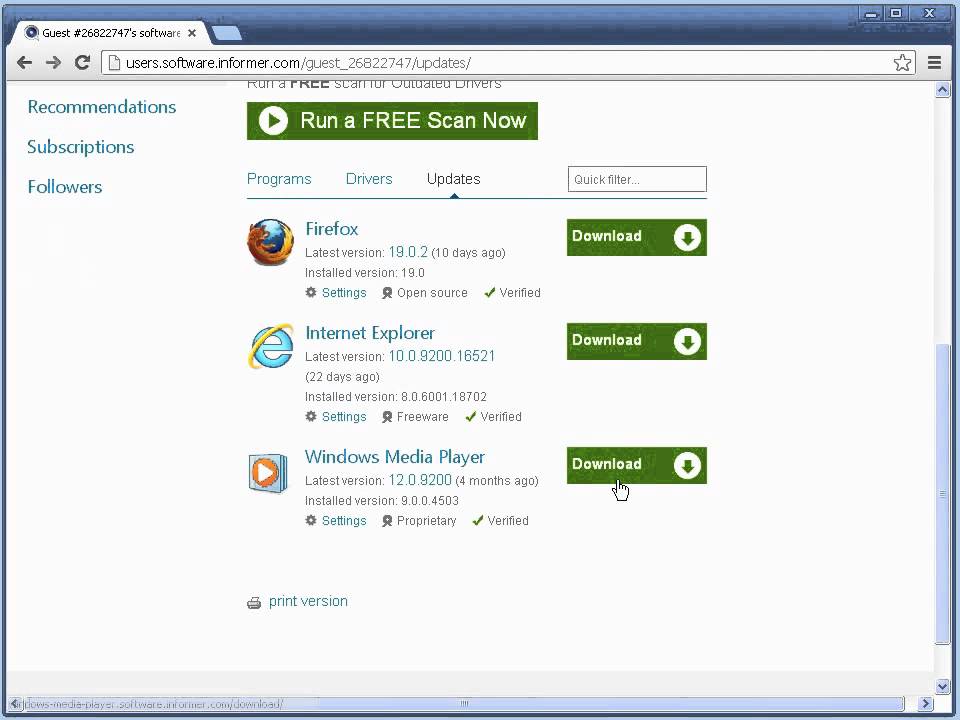Click the Open source ribbon icon for Firefox

[387, 293]
